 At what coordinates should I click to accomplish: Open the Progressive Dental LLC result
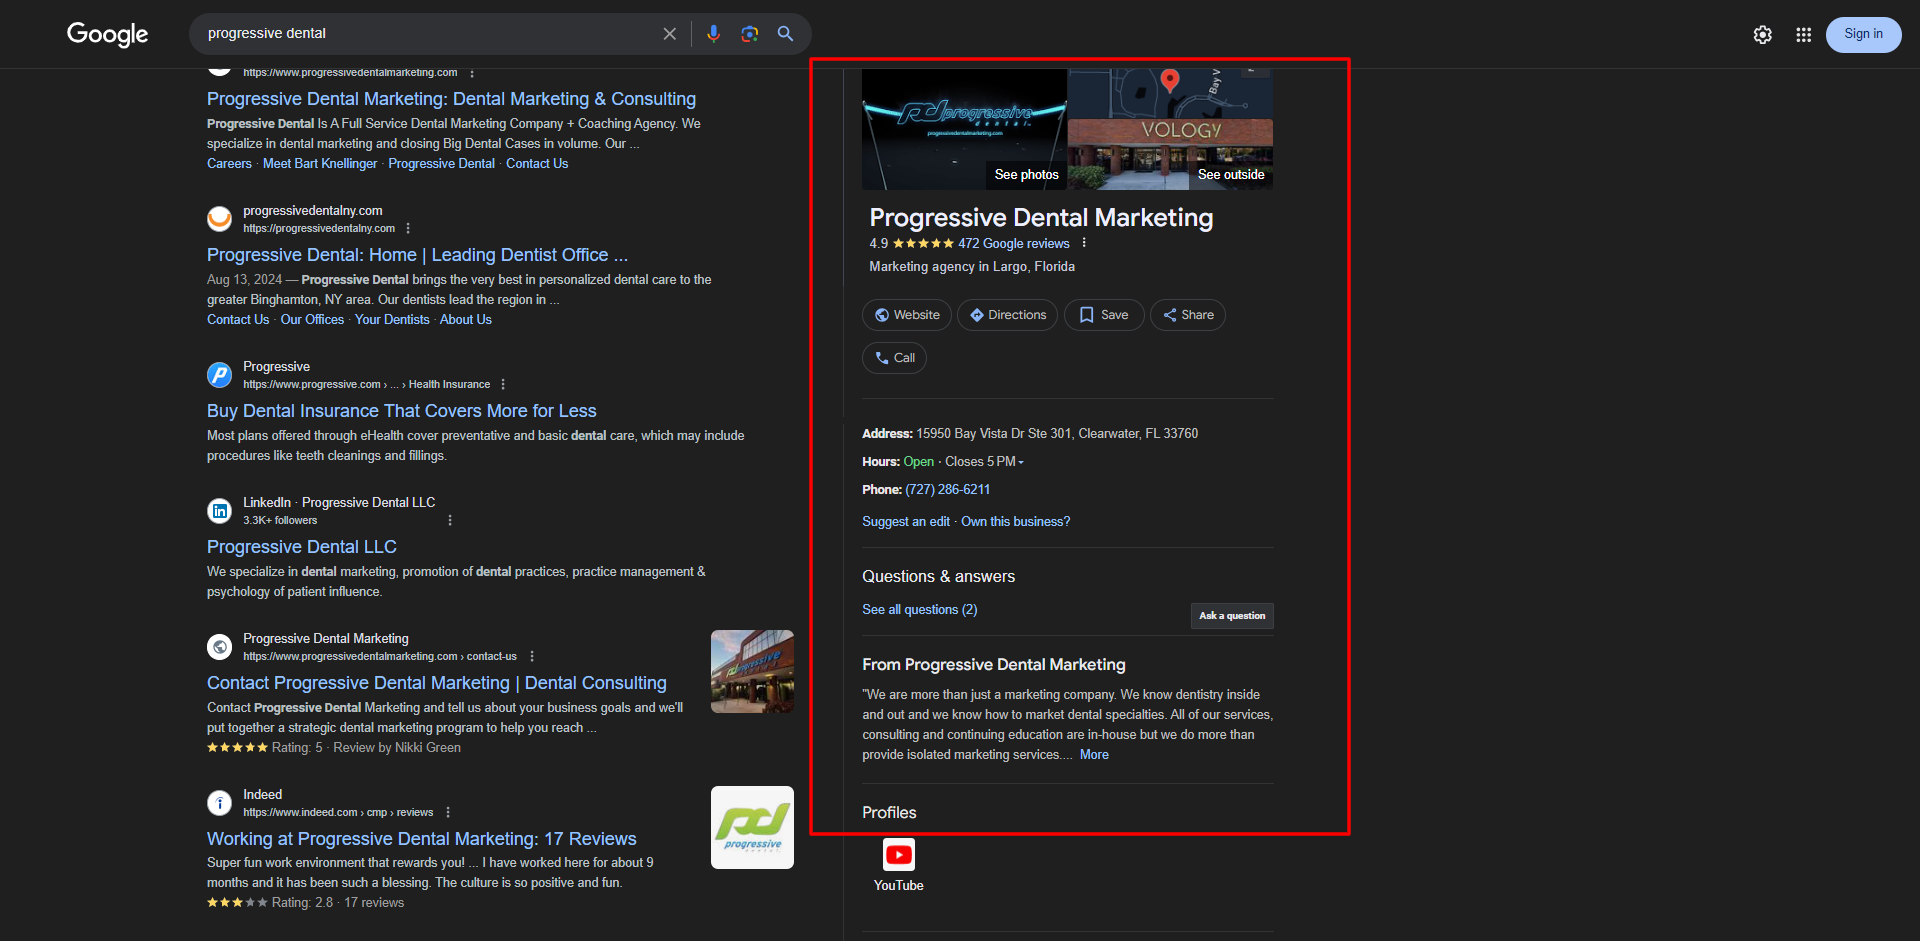click(x=302, y=547)
